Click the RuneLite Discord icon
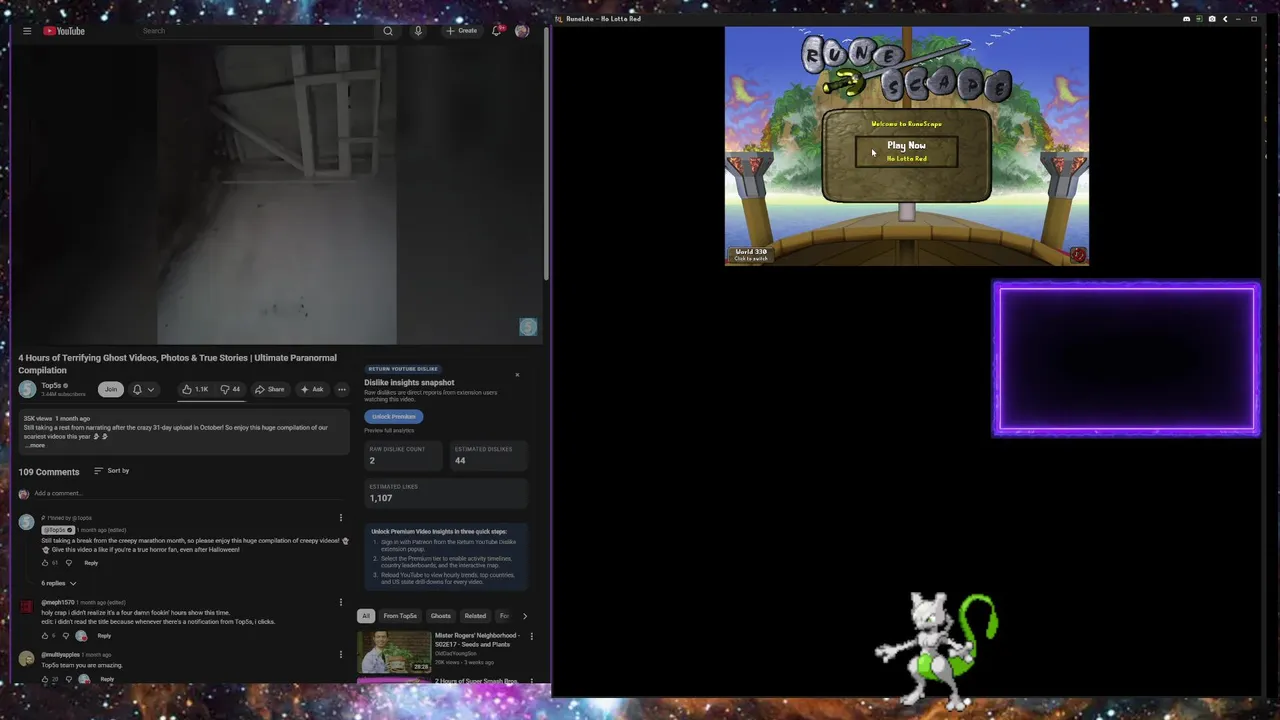This screenshot has width=1280, height=720. click(x=1187, y=19)
